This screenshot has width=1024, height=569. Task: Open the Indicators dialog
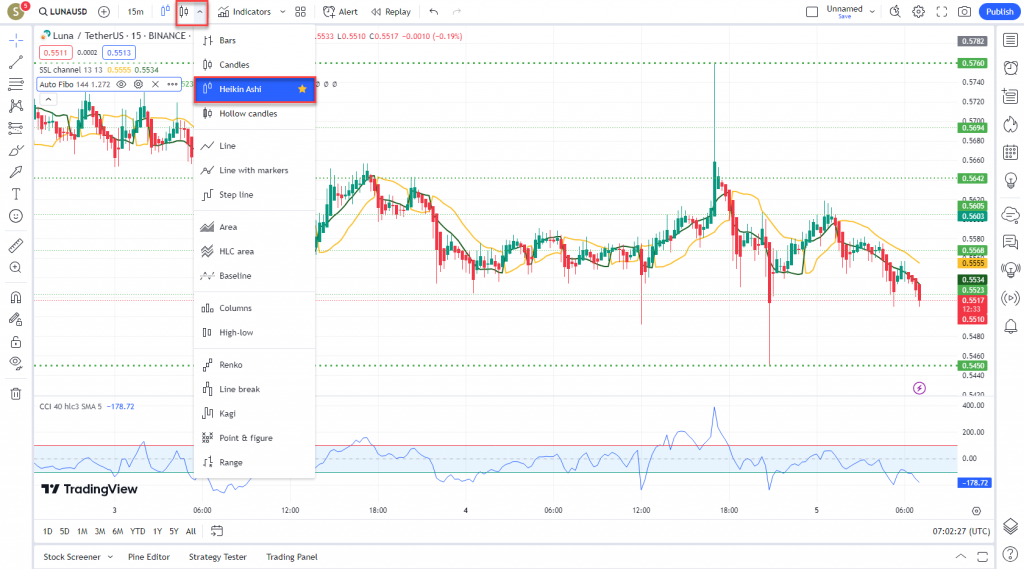(x=244, y=12)
